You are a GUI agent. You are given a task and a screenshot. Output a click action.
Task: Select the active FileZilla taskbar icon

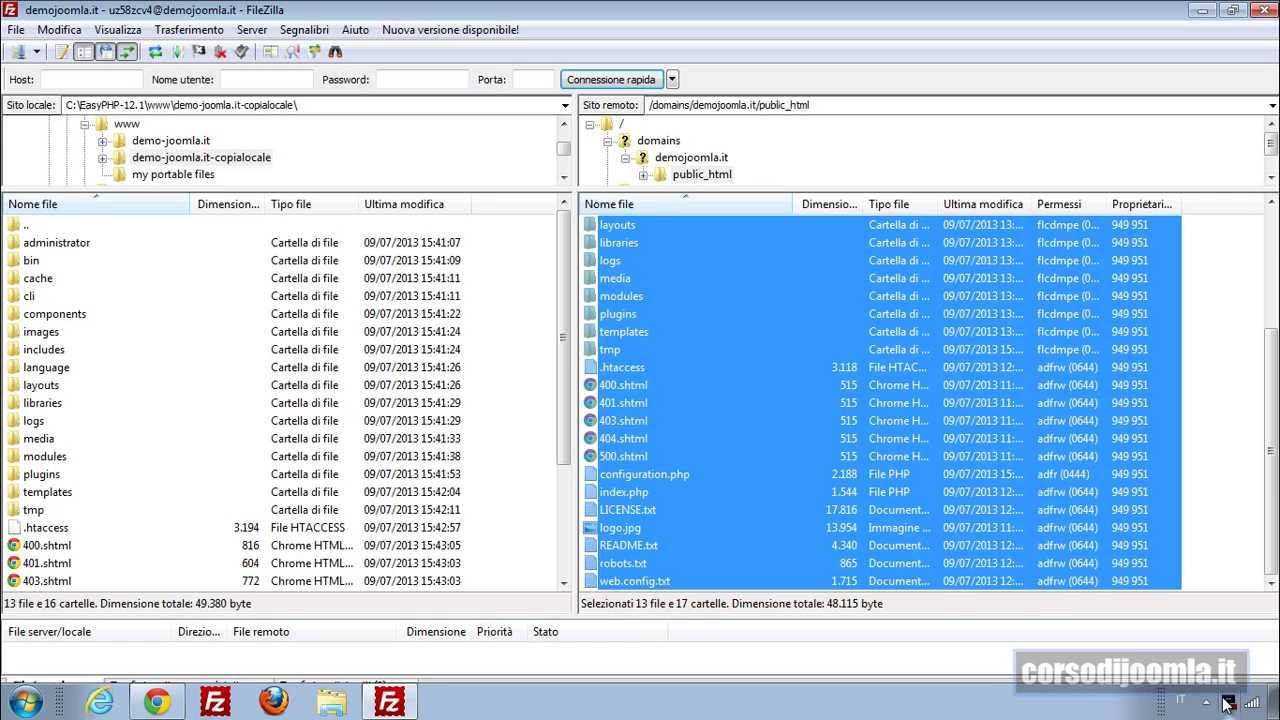389,702
